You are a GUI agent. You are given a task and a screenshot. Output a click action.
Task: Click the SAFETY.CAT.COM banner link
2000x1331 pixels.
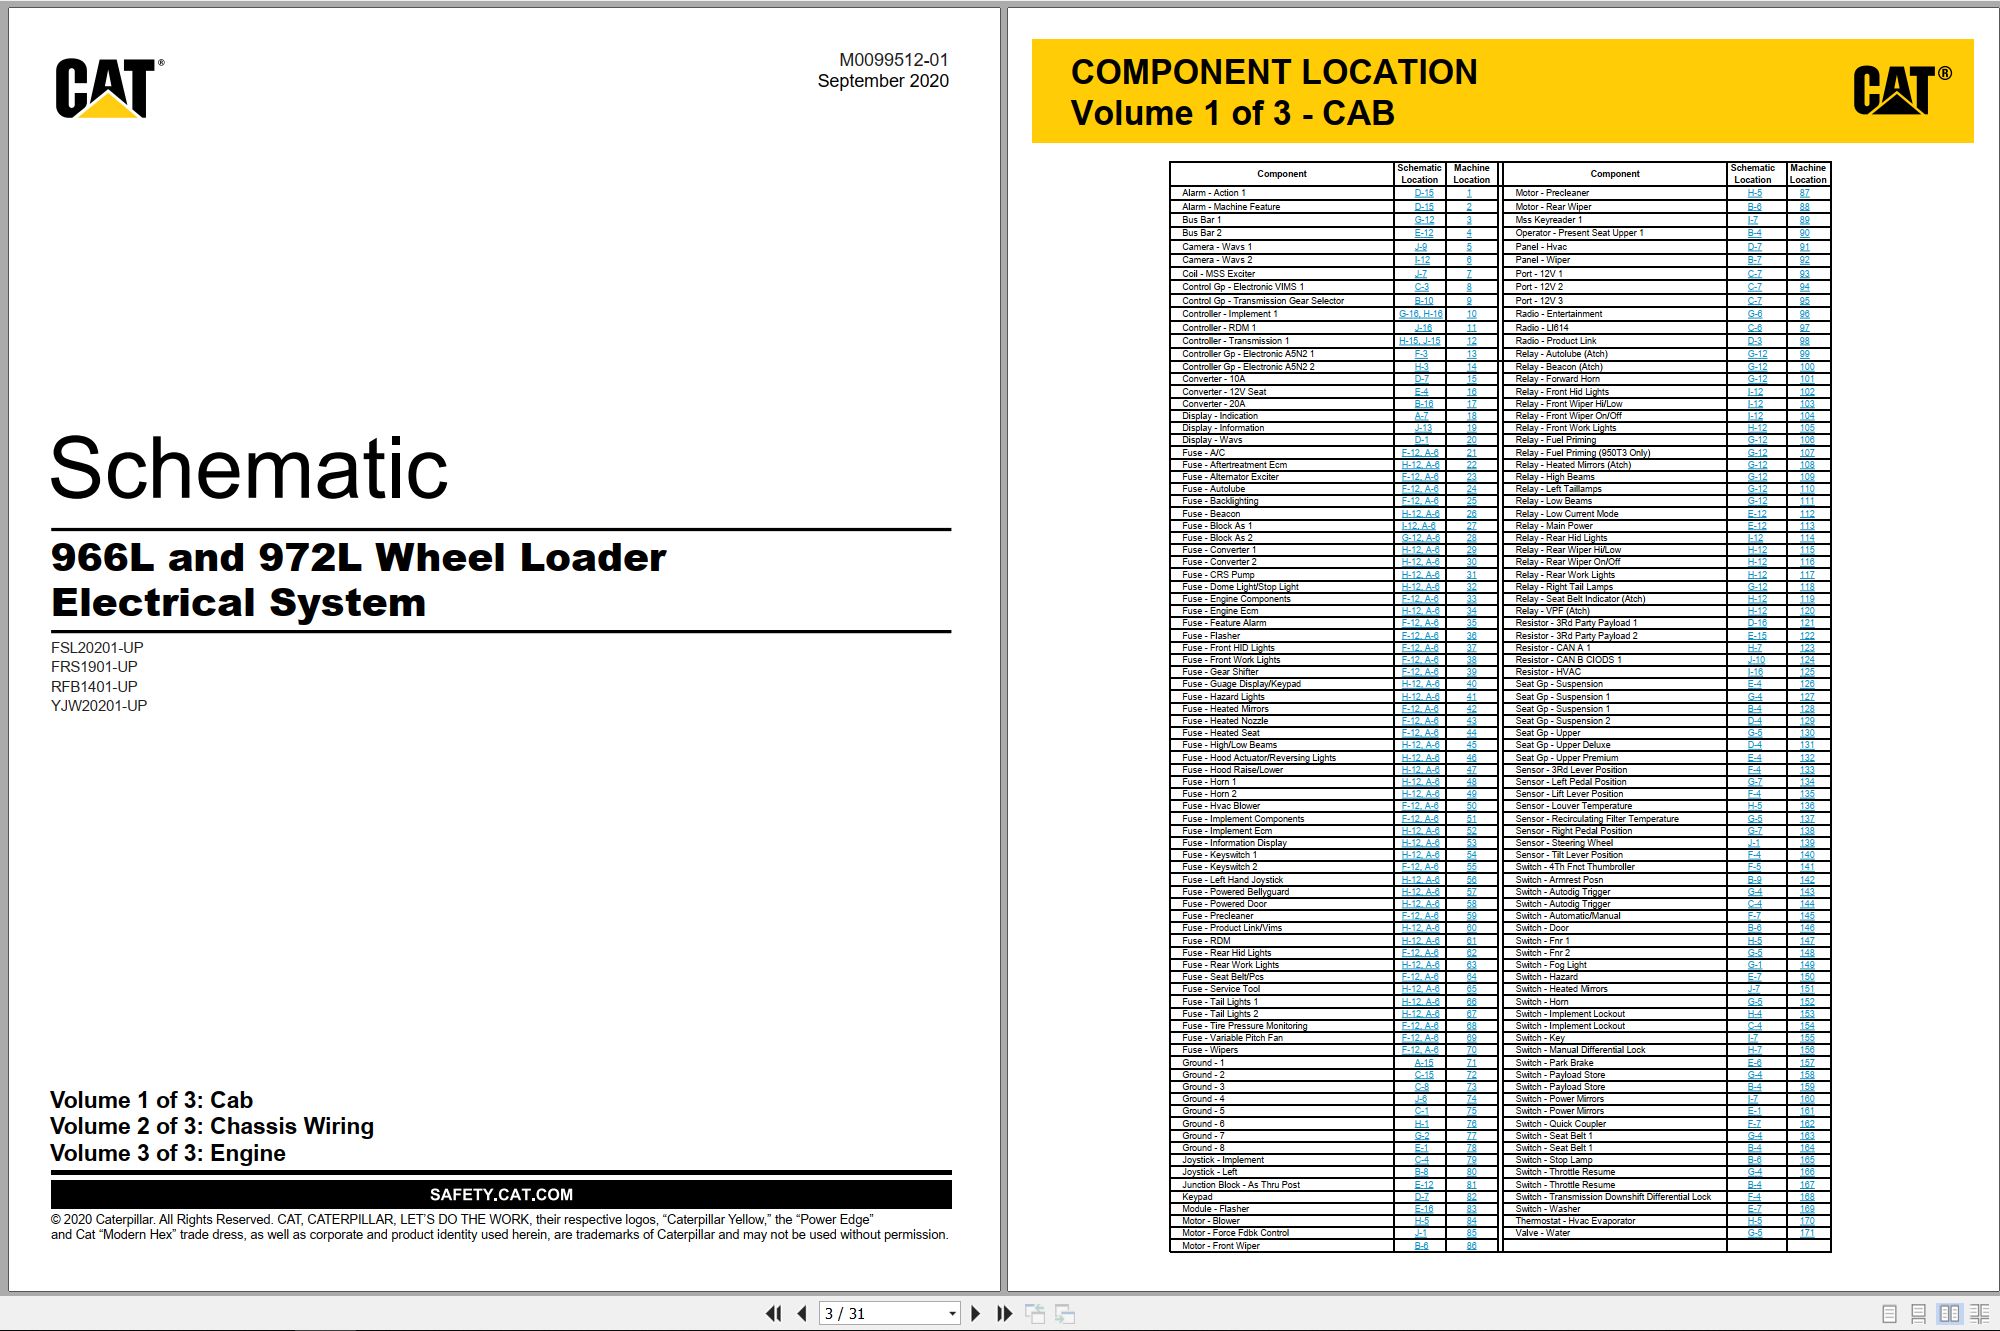tap(501, 1194)
